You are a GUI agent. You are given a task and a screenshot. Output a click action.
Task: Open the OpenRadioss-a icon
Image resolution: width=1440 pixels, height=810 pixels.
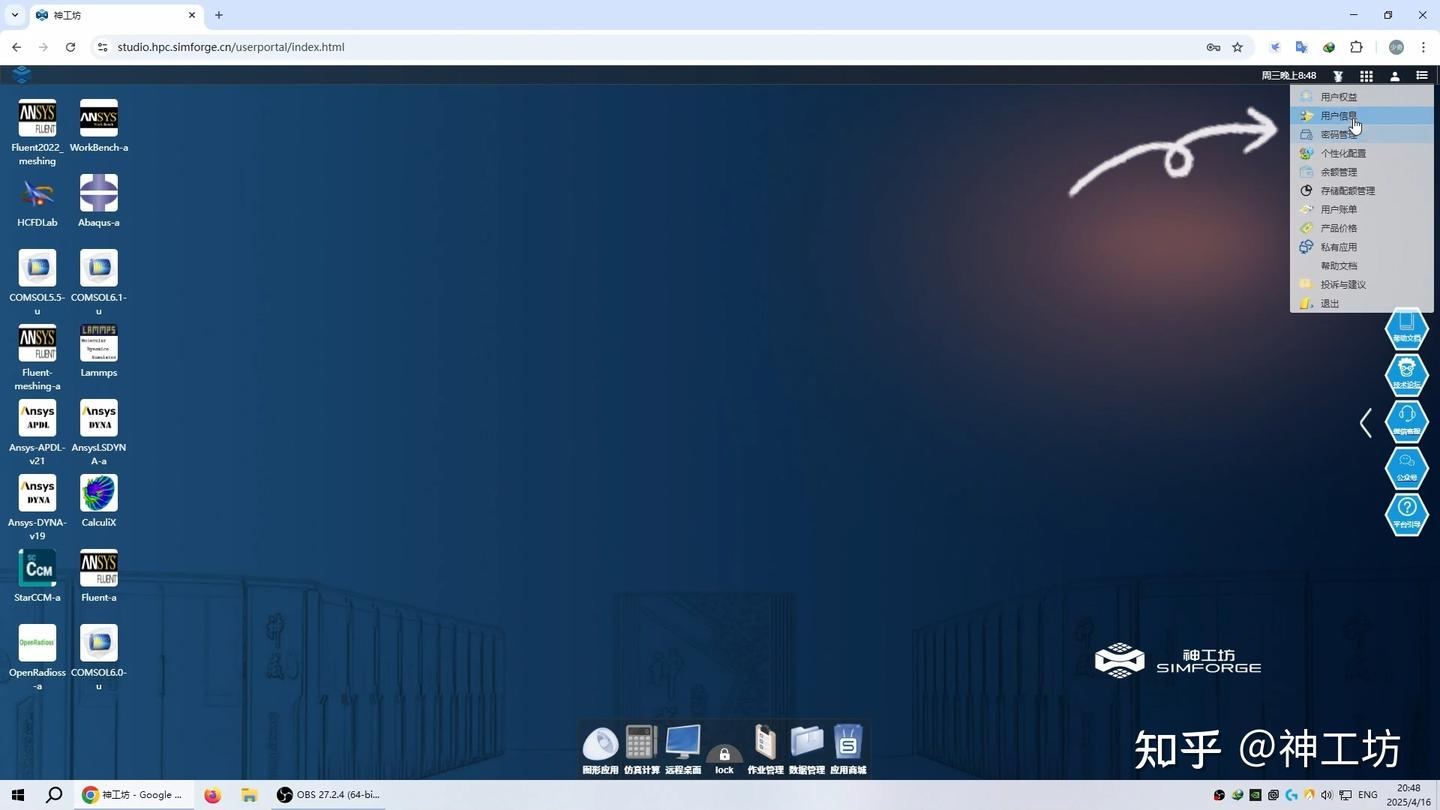coord(37,644)
